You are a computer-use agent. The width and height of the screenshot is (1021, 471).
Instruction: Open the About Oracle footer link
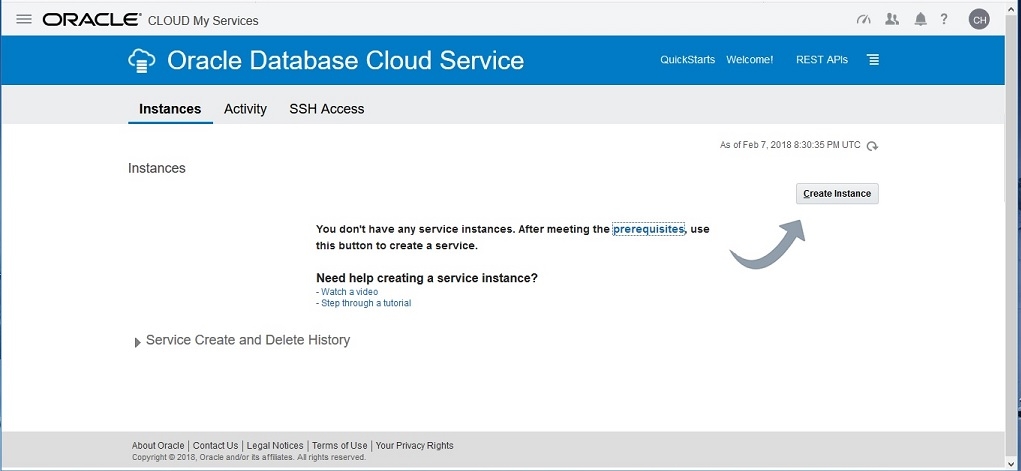tap(158, 446)
